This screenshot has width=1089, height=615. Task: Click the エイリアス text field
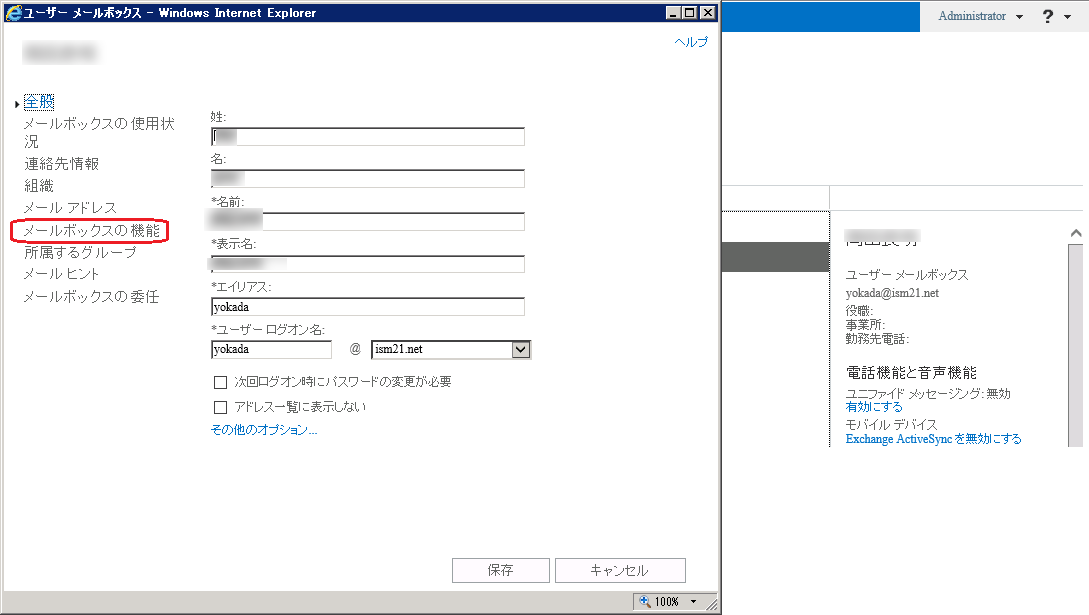(367, 307)
